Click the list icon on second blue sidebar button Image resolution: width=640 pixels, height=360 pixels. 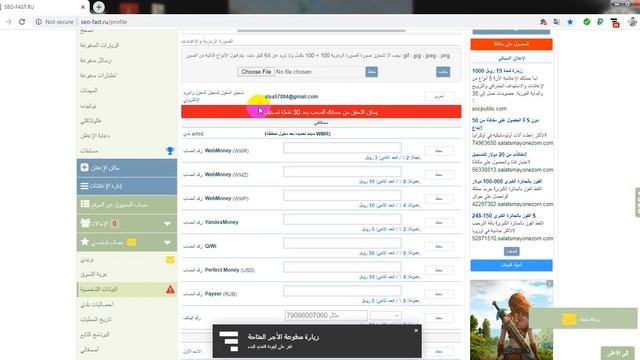click(x=84, y=186)
